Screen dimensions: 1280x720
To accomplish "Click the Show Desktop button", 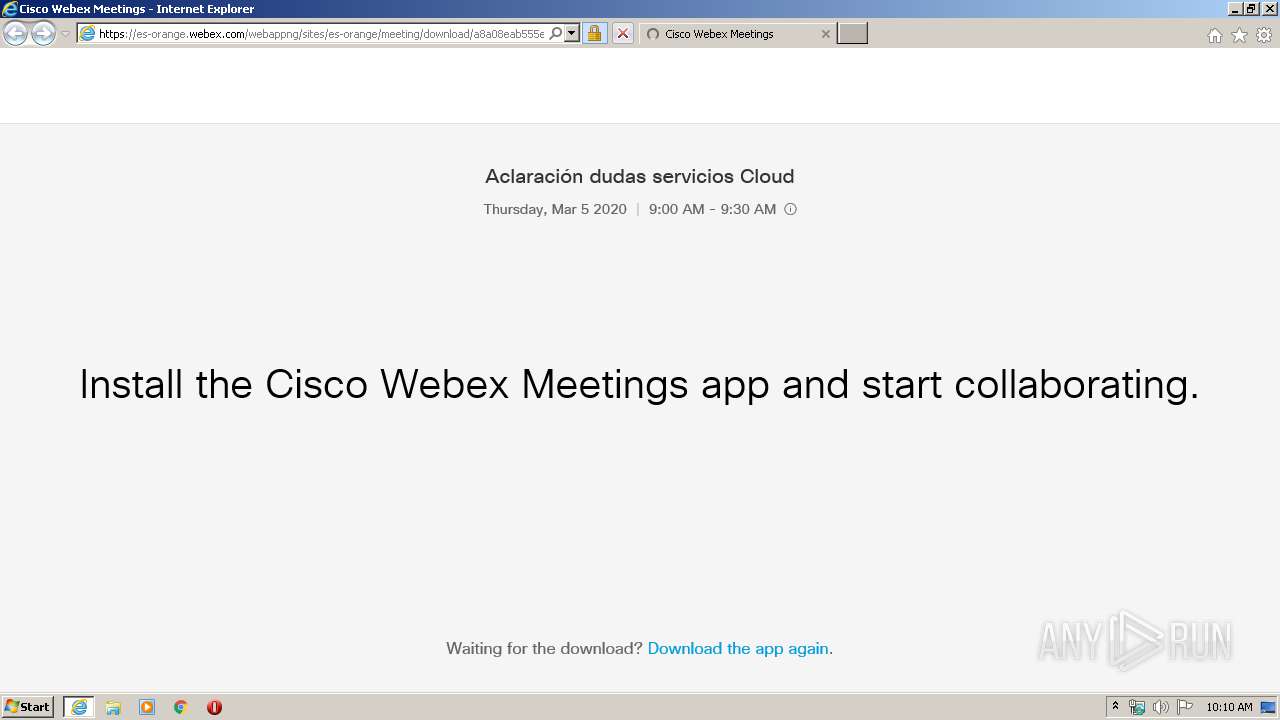I will point(1269,707).
